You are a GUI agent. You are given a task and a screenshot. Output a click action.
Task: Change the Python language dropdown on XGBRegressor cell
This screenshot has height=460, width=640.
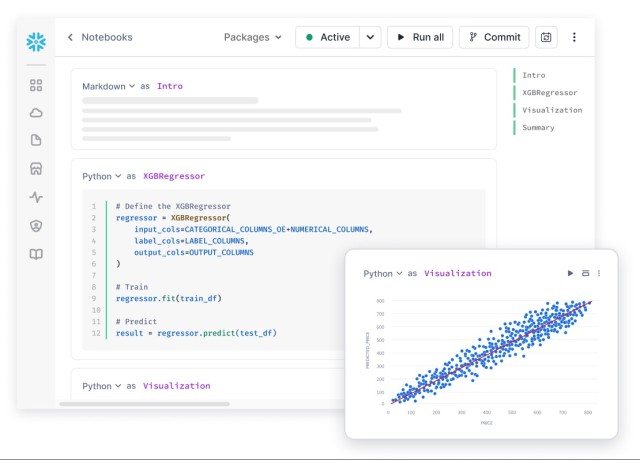[101, 176]
